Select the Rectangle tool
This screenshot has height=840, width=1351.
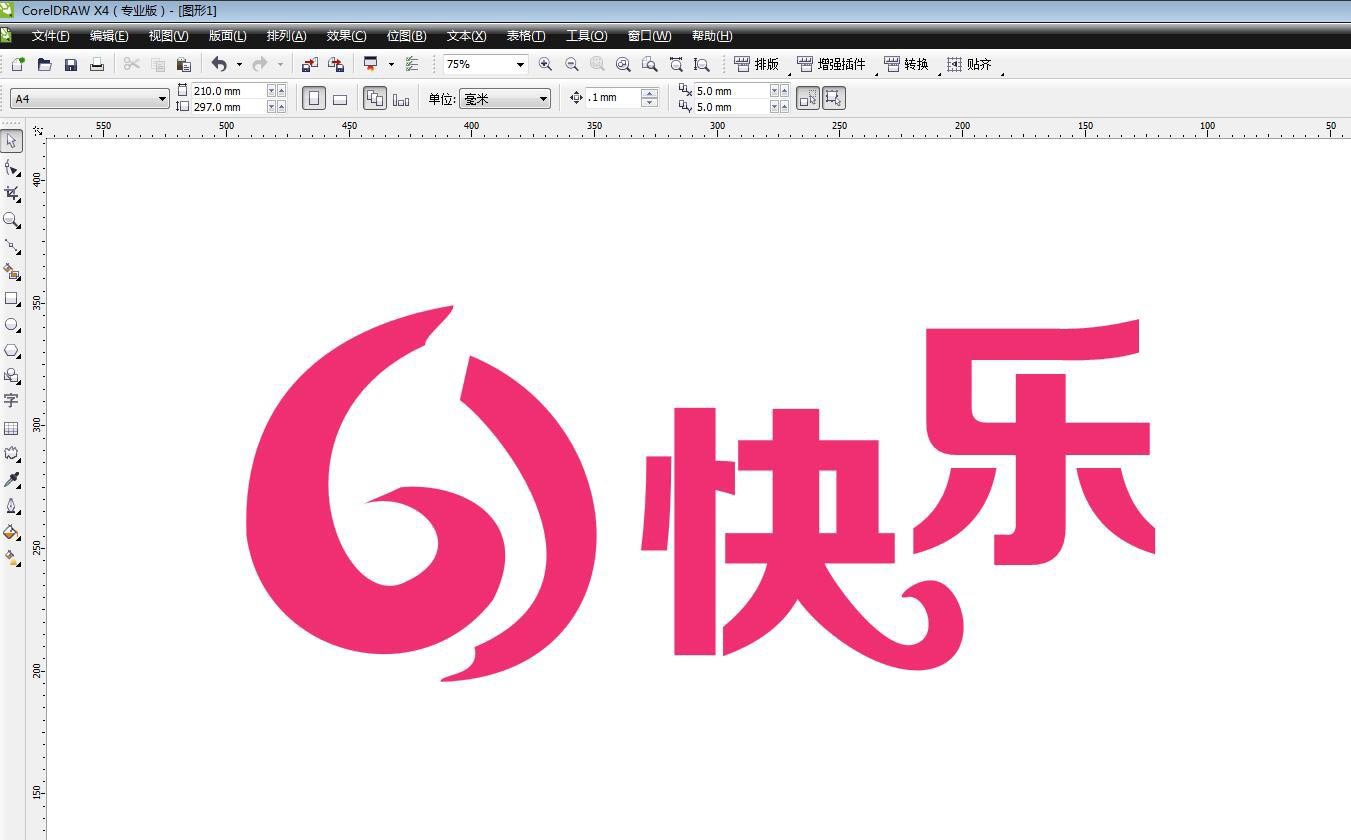coord(12,299)
